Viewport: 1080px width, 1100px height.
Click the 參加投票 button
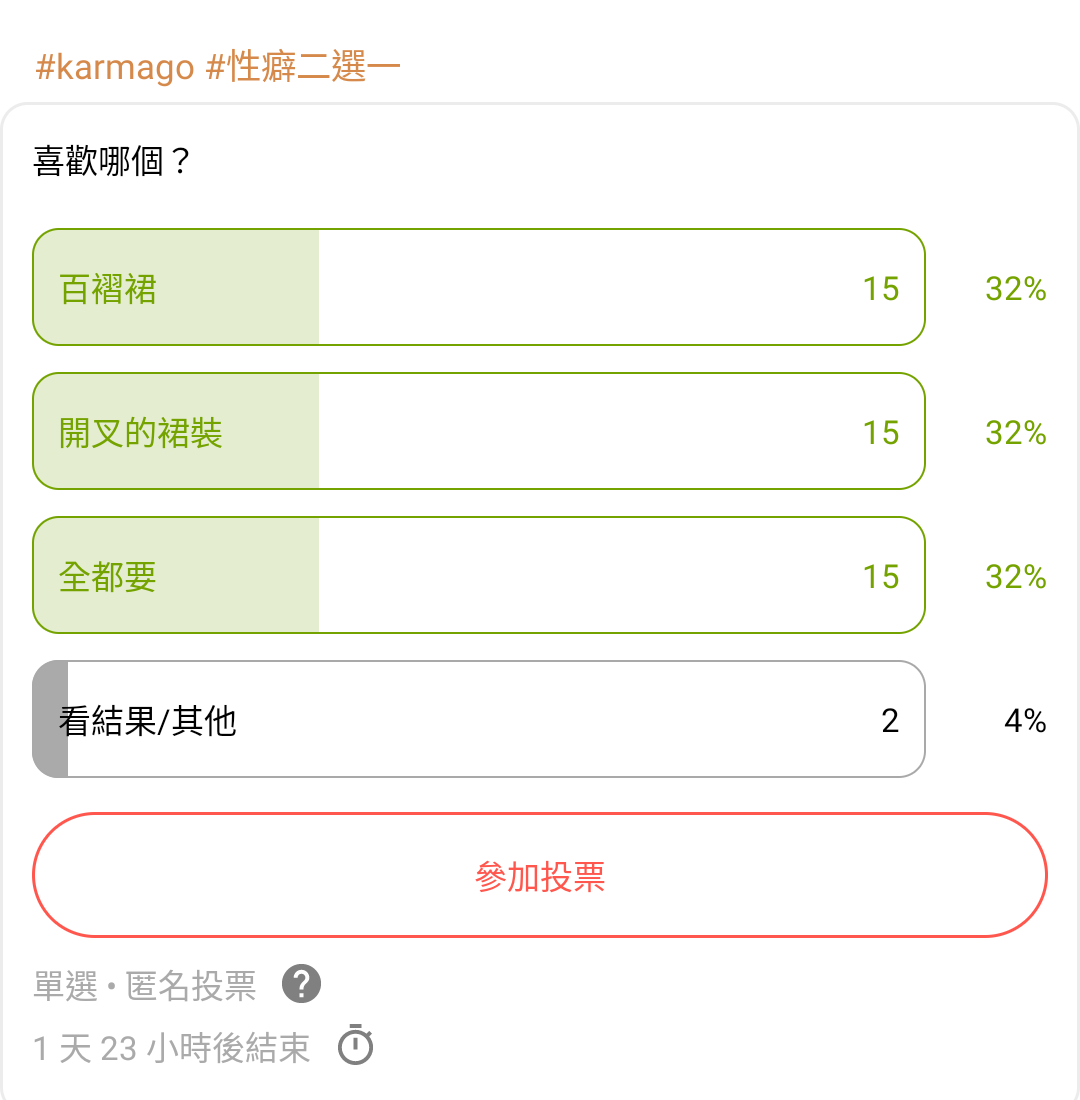coord(540,876)
